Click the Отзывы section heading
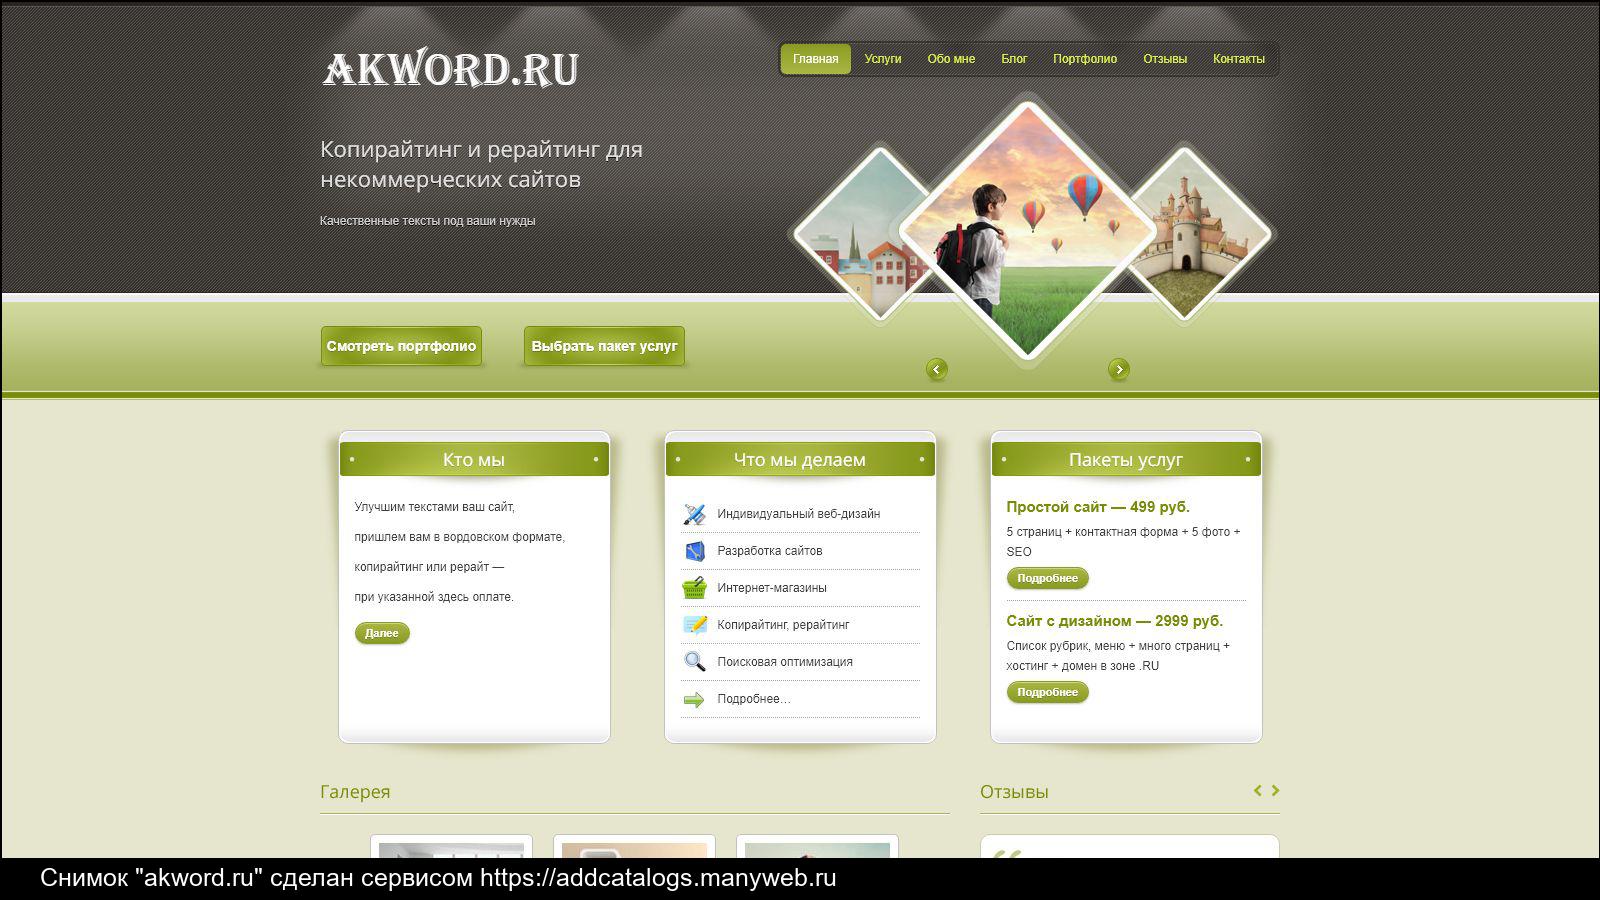Image resolution: width=1600 pixels, height=900 pixels. coord(1014,792)
